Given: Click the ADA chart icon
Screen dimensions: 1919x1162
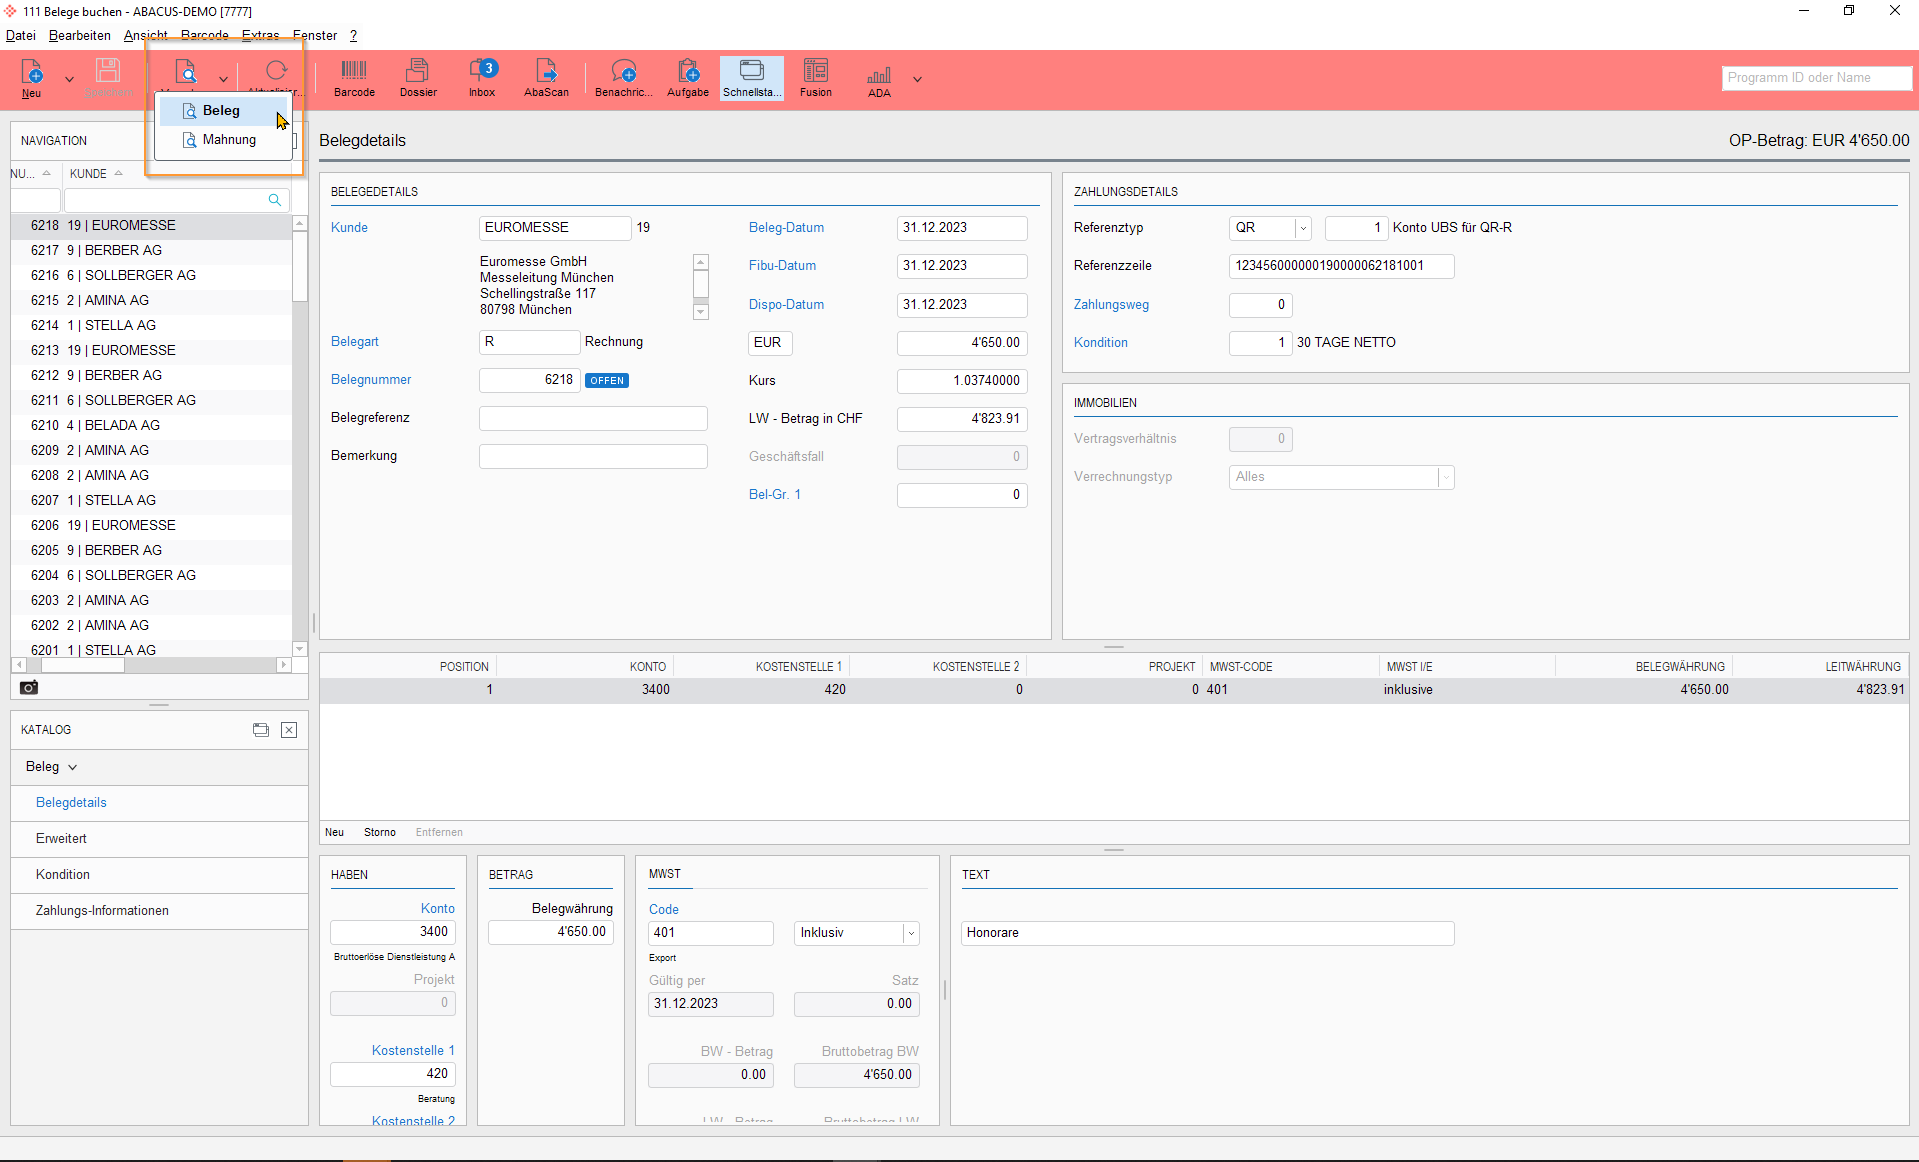Looking at the screenshot, I should [879, 78].
